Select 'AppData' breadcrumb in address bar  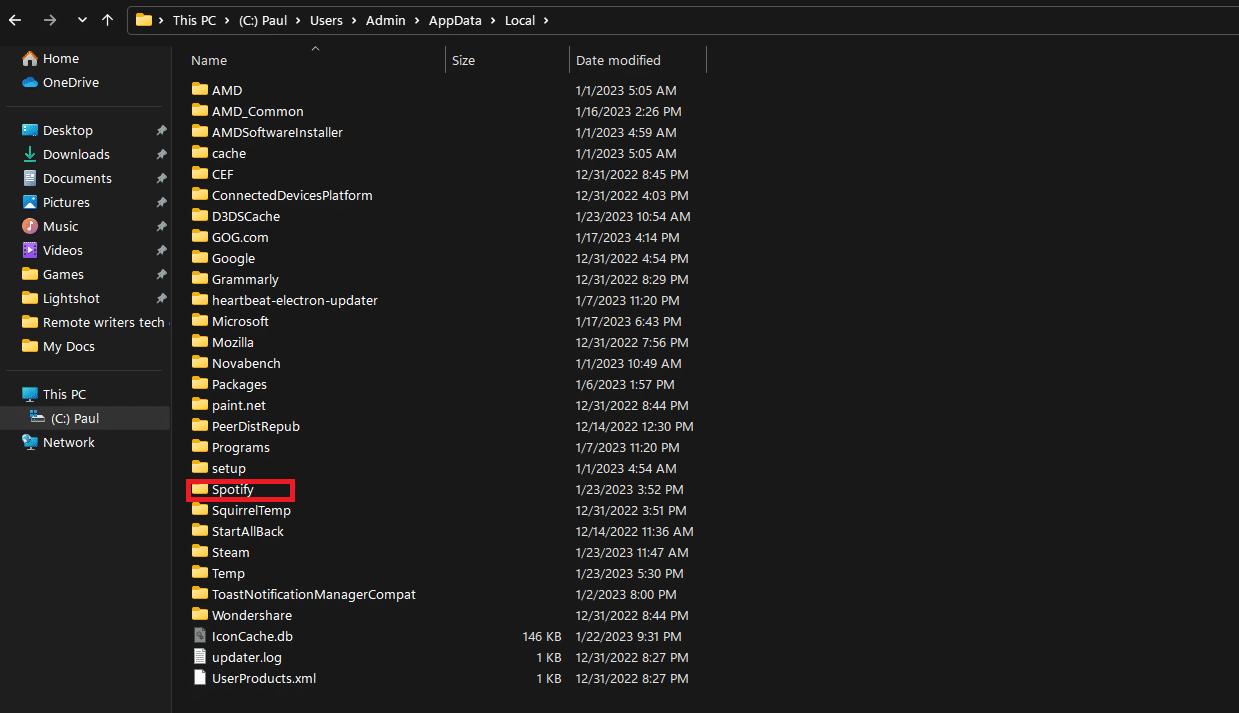point(456,20)
